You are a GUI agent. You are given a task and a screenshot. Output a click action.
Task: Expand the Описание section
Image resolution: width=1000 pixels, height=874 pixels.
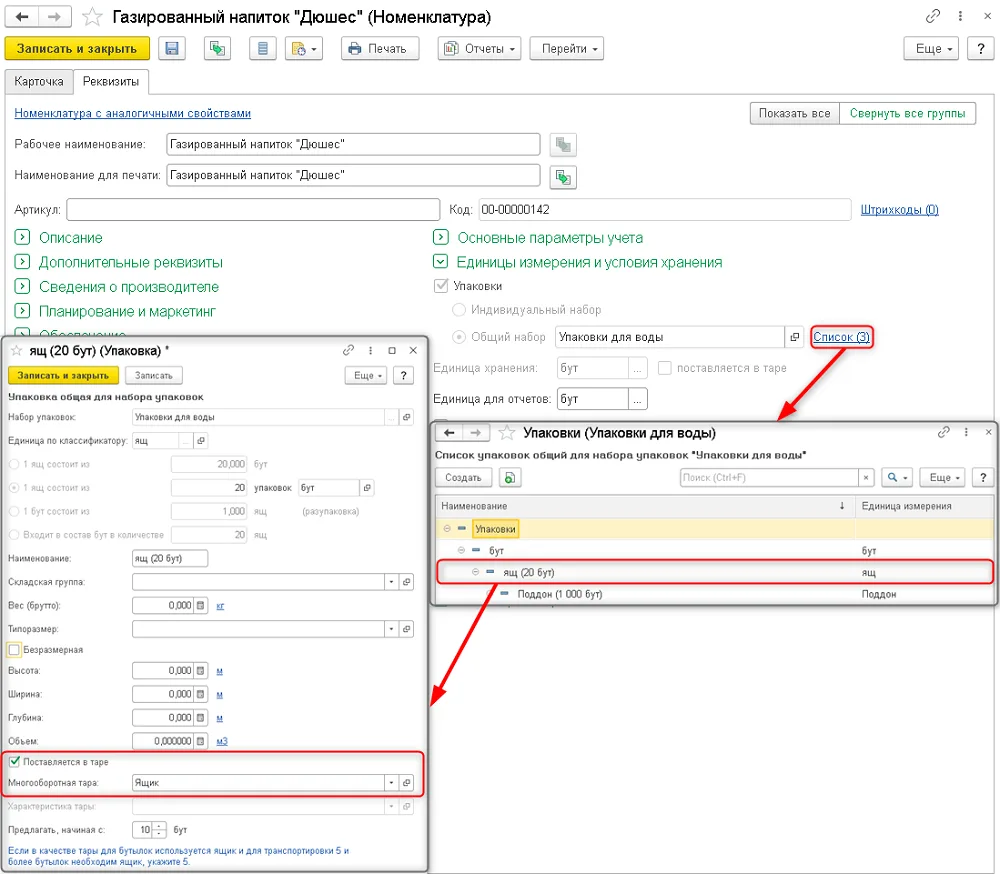(22, 237)
